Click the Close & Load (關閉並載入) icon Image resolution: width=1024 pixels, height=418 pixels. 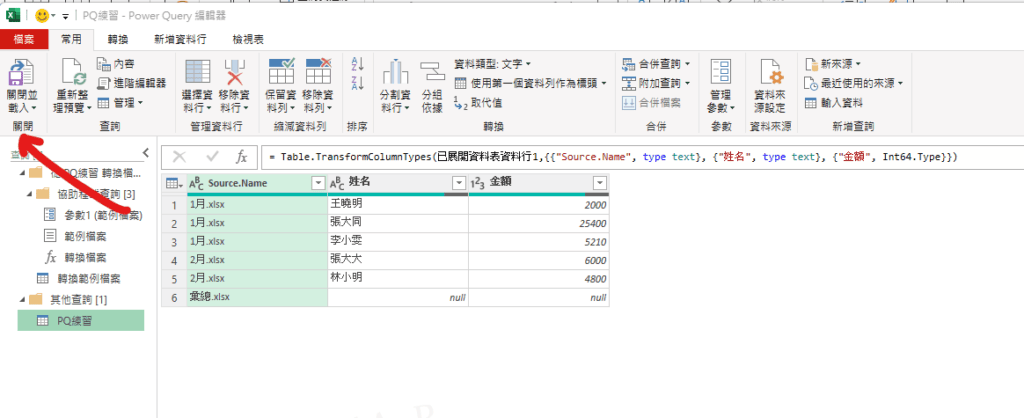(21, 74)
